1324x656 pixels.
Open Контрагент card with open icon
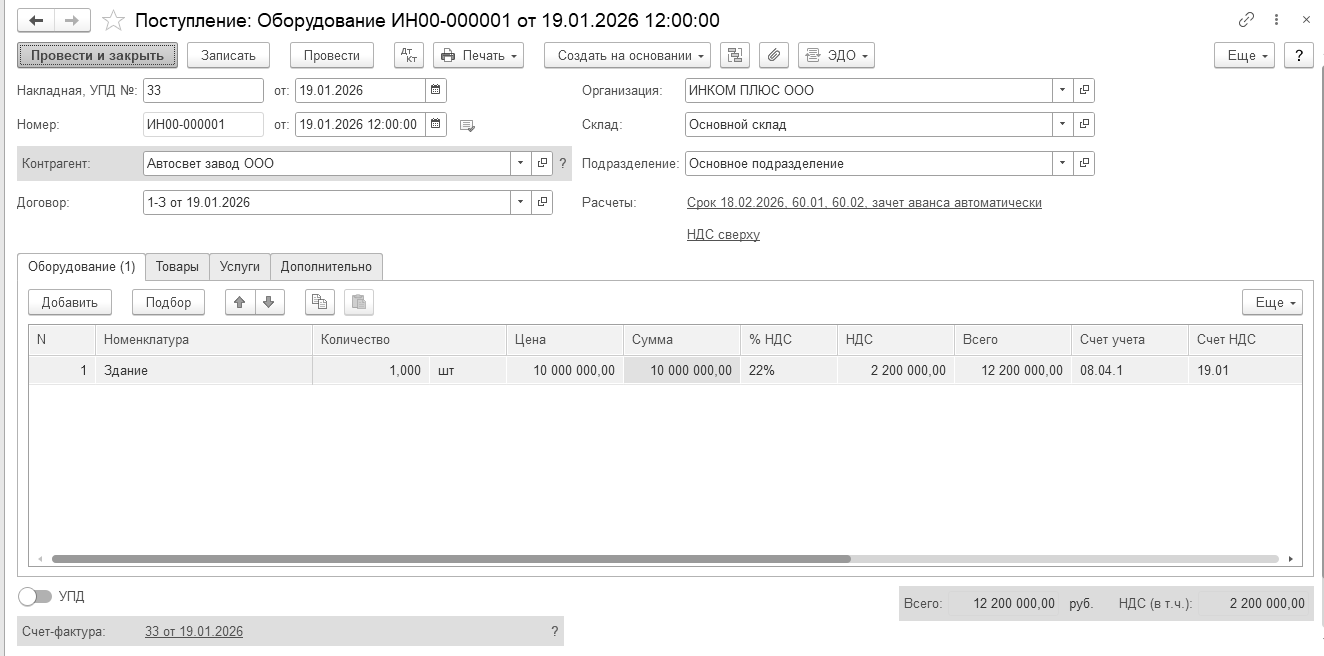[x=542, y=163]
